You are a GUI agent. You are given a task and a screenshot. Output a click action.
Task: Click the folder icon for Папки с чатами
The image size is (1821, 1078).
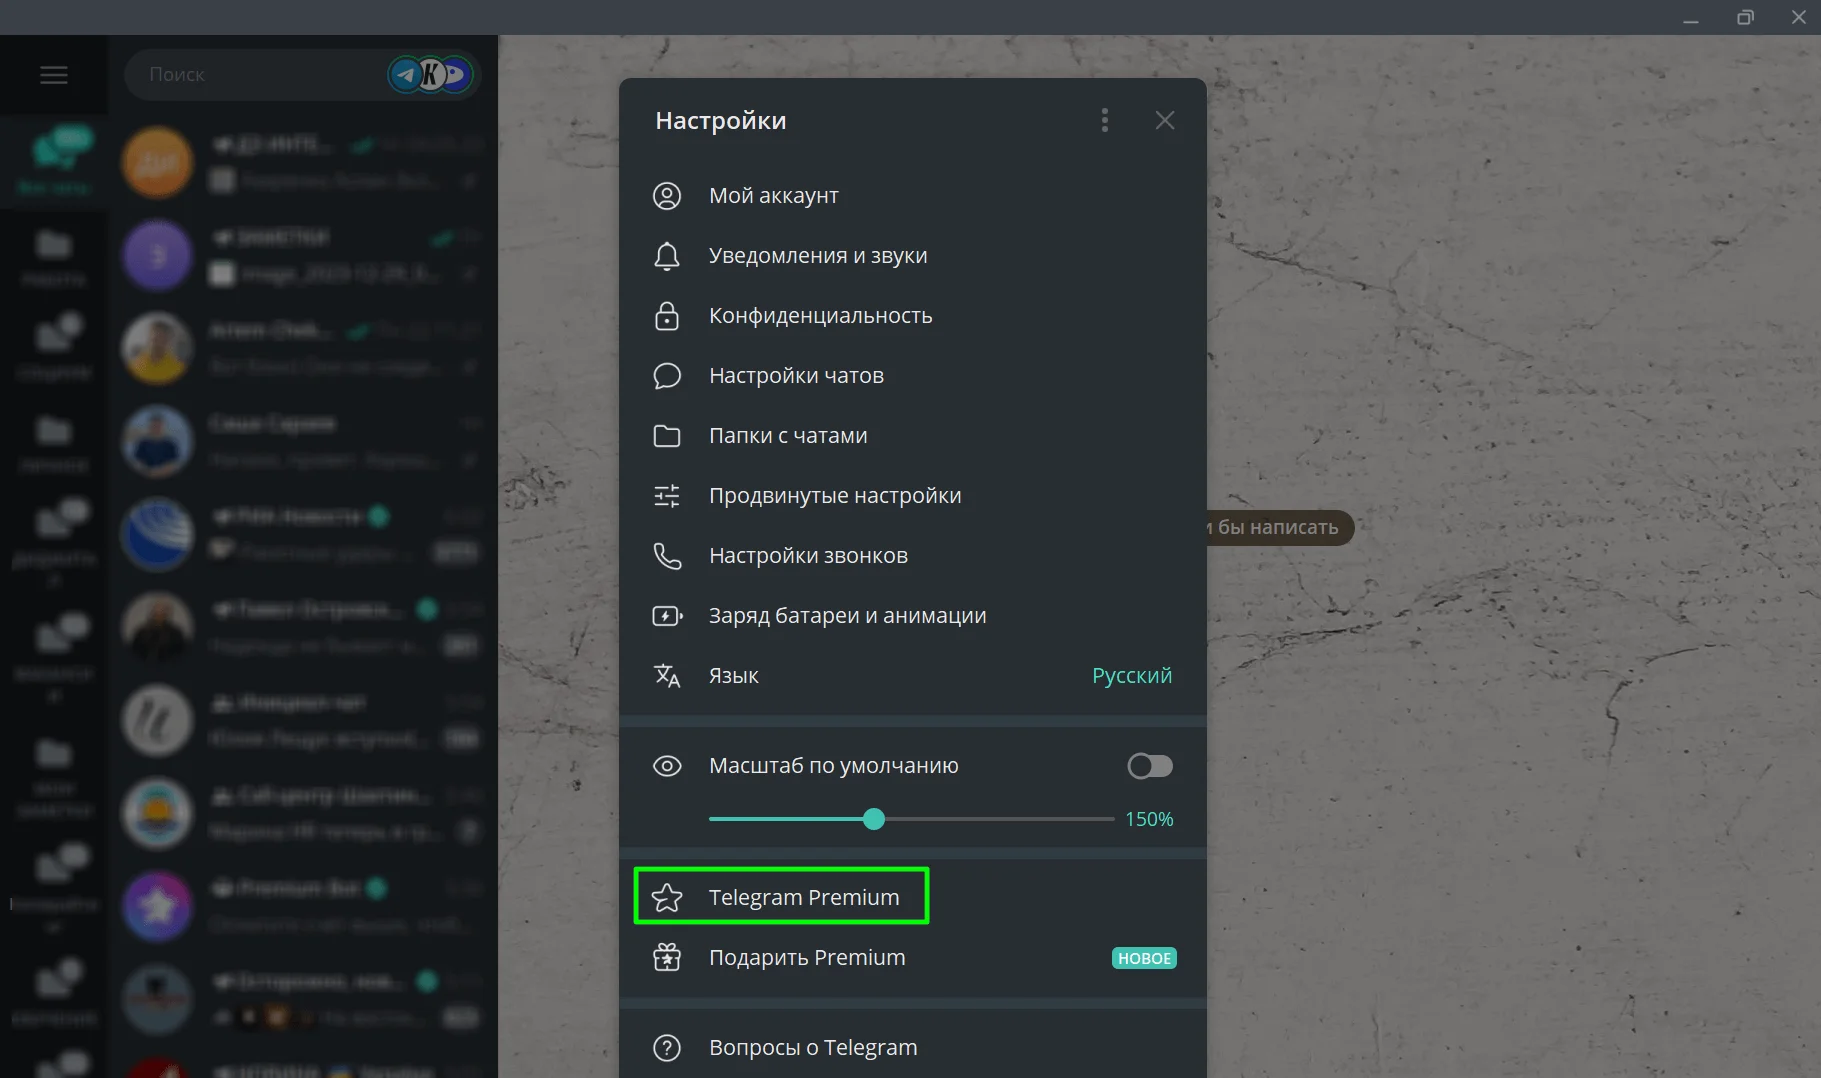(667, 436)
